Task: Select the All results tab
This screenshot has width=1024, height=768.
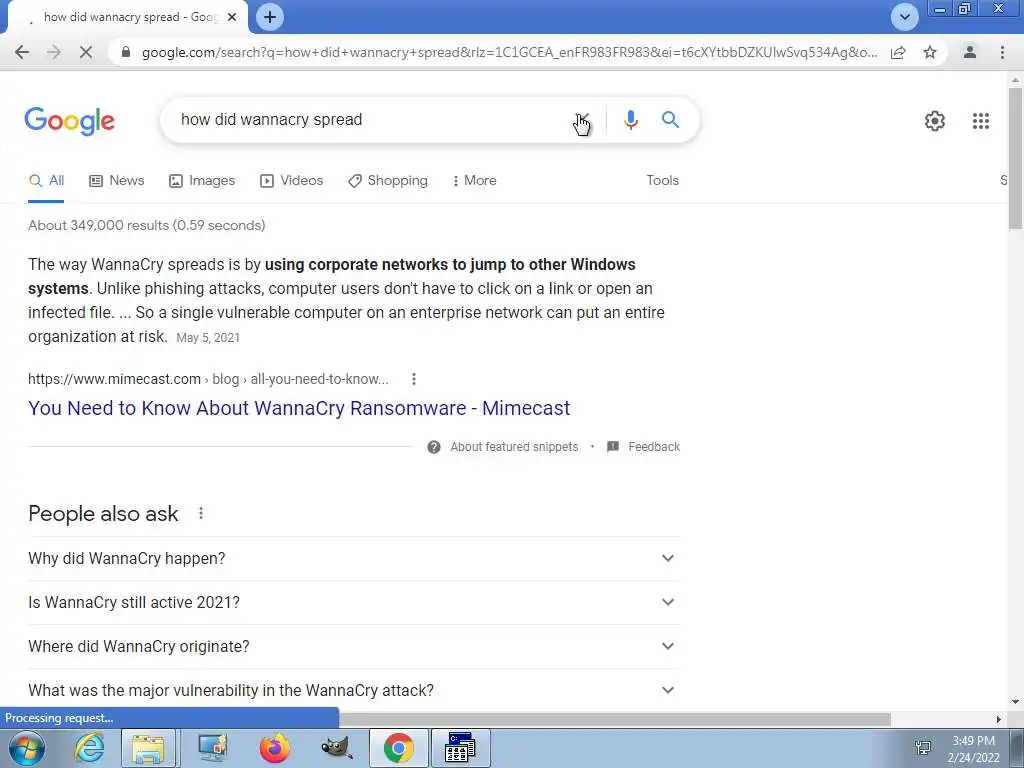Action: tap(46, 181)
